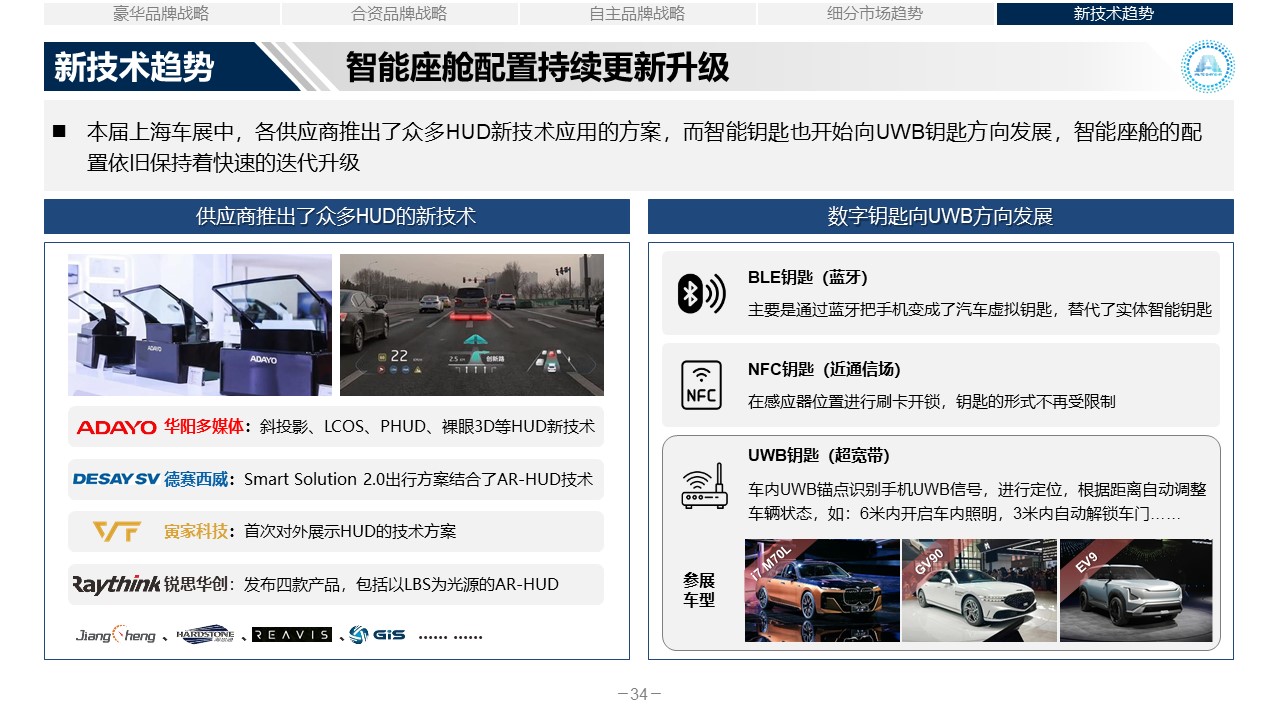Click the circular logo at top right
1280x720 pixels.
[1207, 67]
